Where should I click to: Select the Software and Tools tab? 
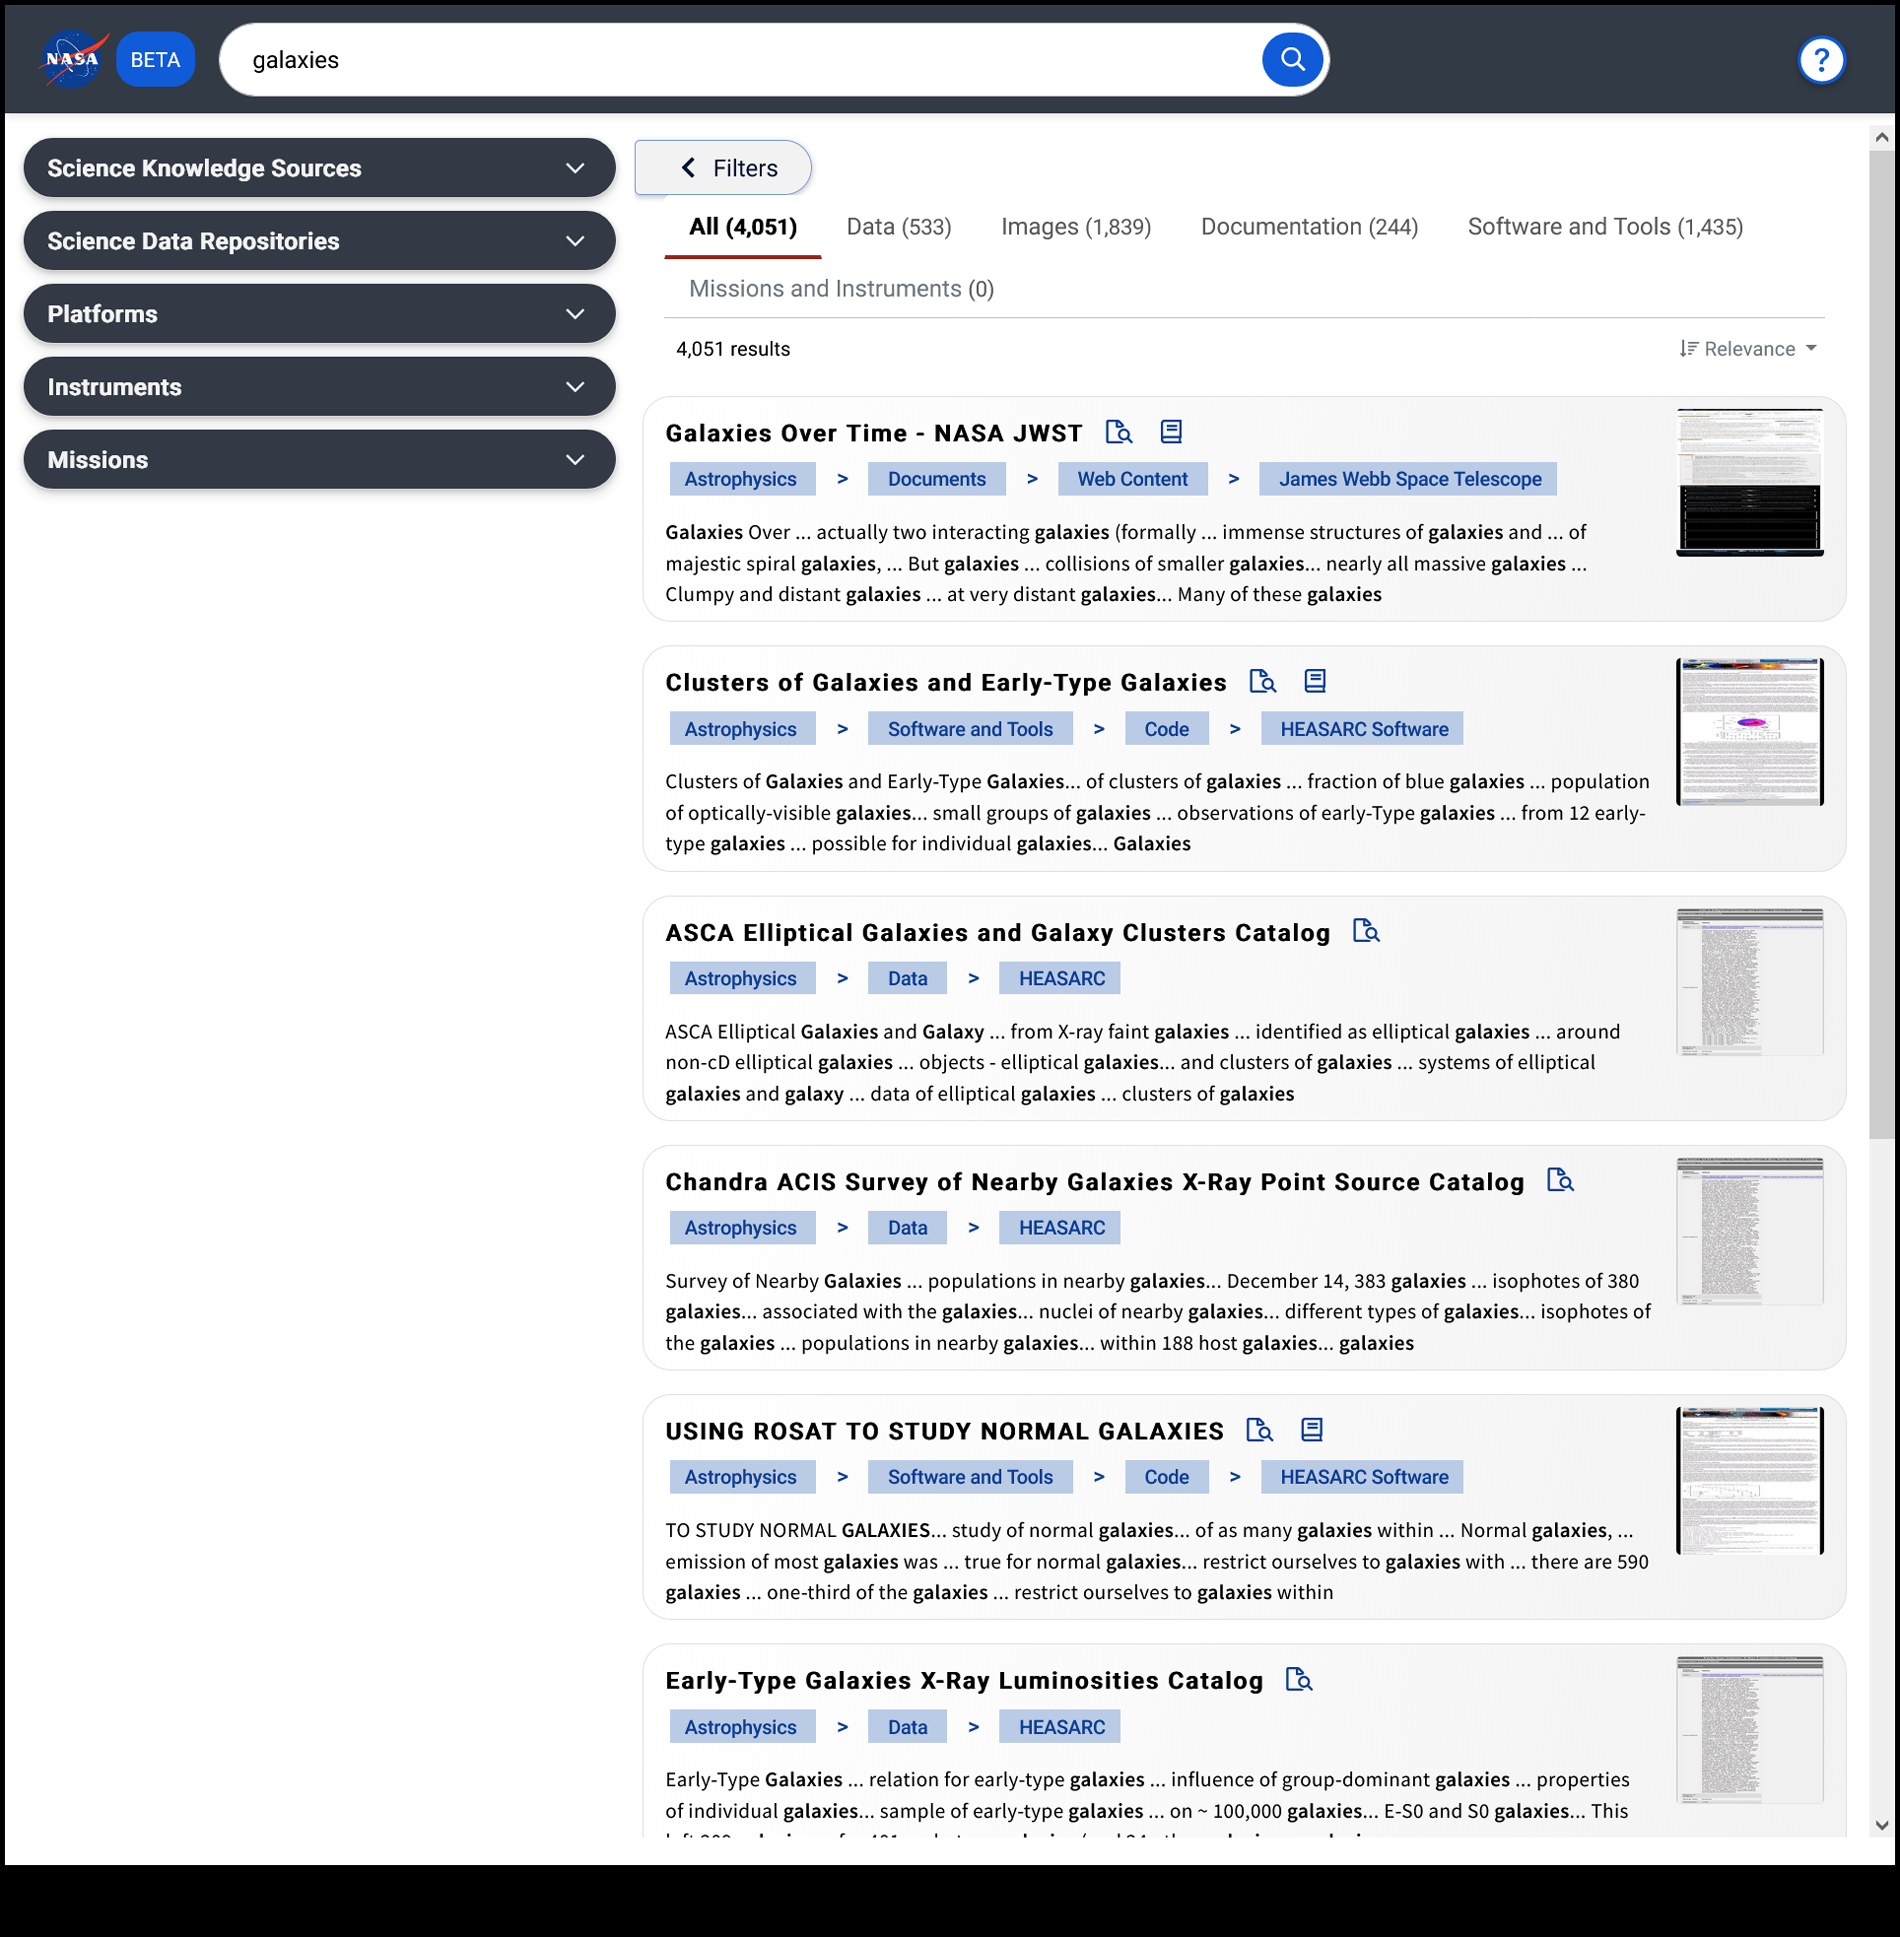click(1604, 227)
